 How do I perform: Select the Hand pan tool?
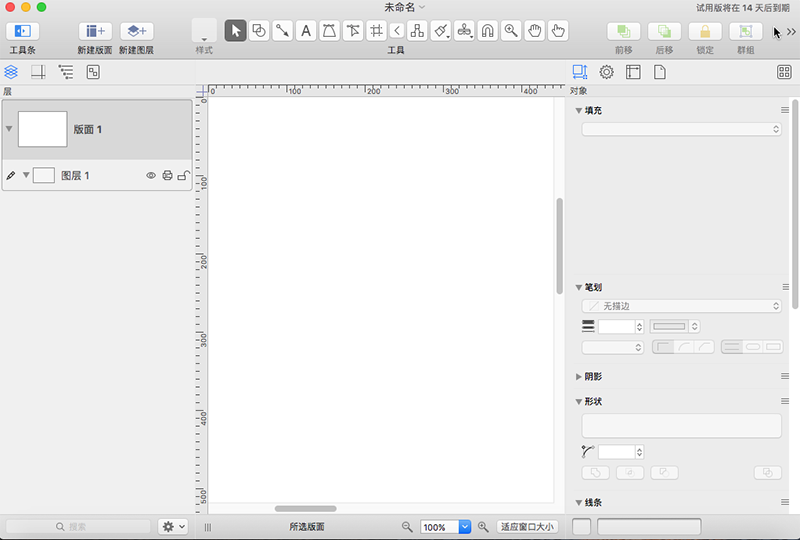(x=534, y=31)
